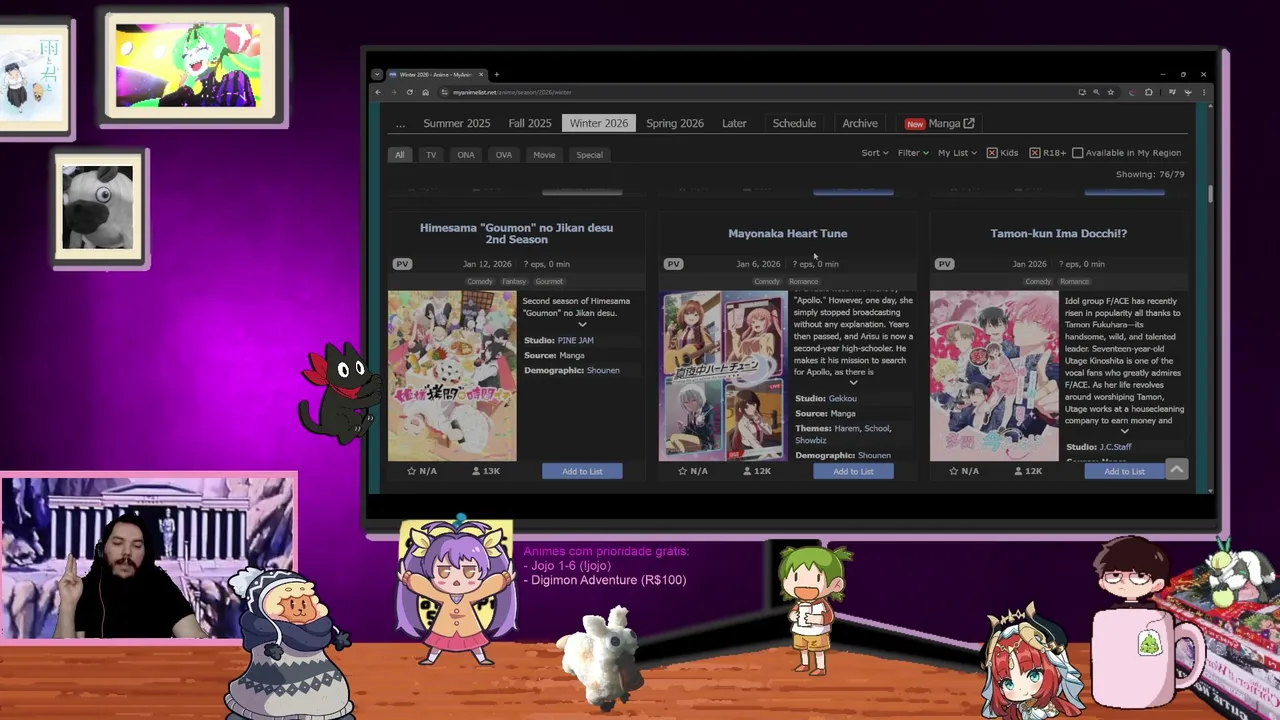Image resolution: width=1280 pixels, height=720 pixels.
Task: Add Tamon-kun Ima Docchi to list
Action: [x=1124, y=471]
